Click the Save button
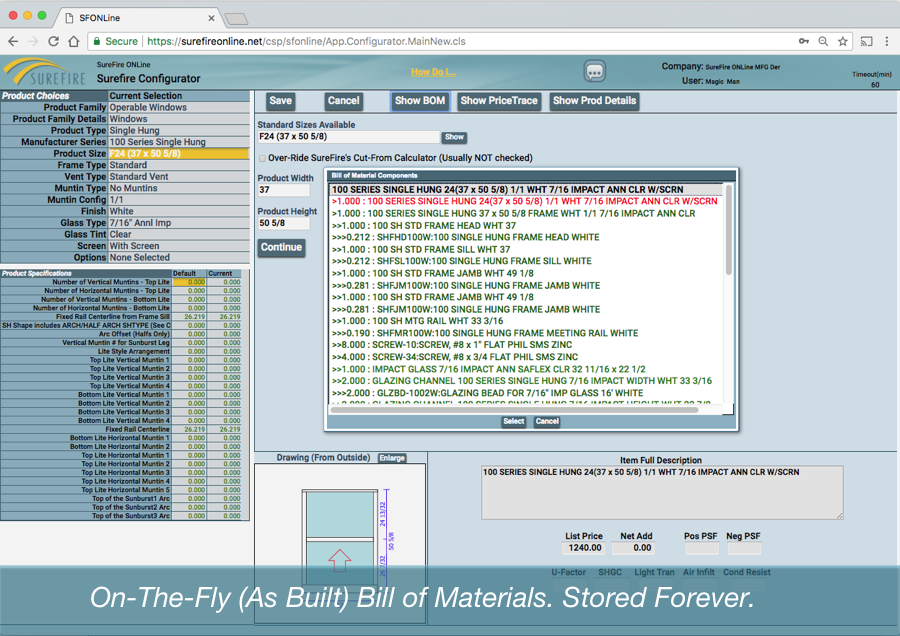The height and width of the screenshot is (636, 900). pyautogui.click(x=281, y=101)
